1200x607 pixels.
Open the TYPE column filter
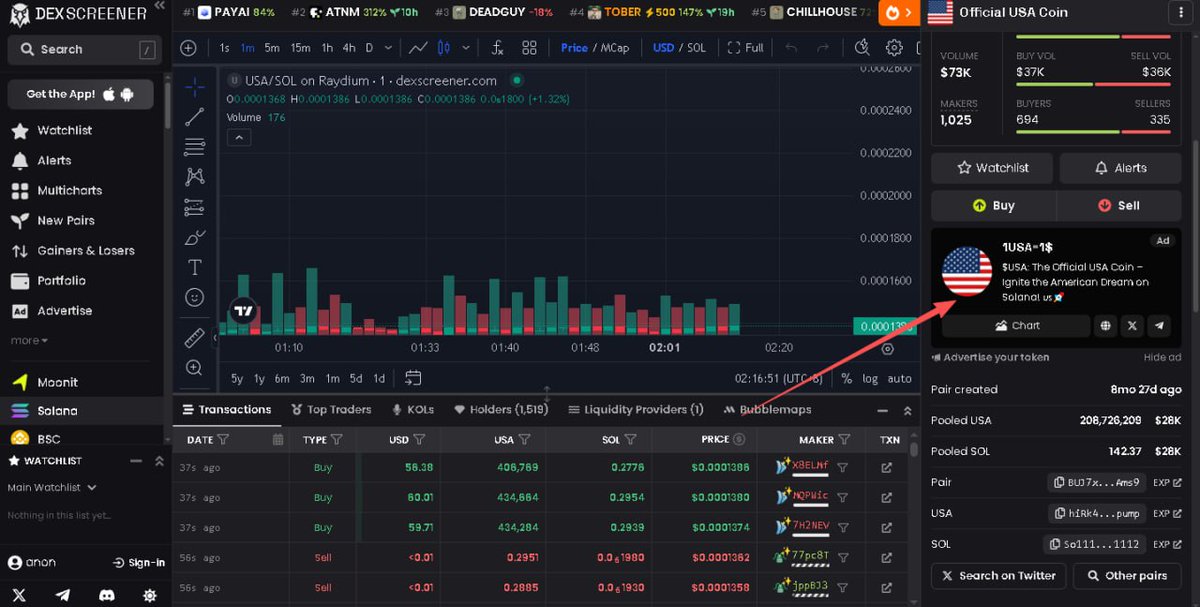click(x=337, y=440)
